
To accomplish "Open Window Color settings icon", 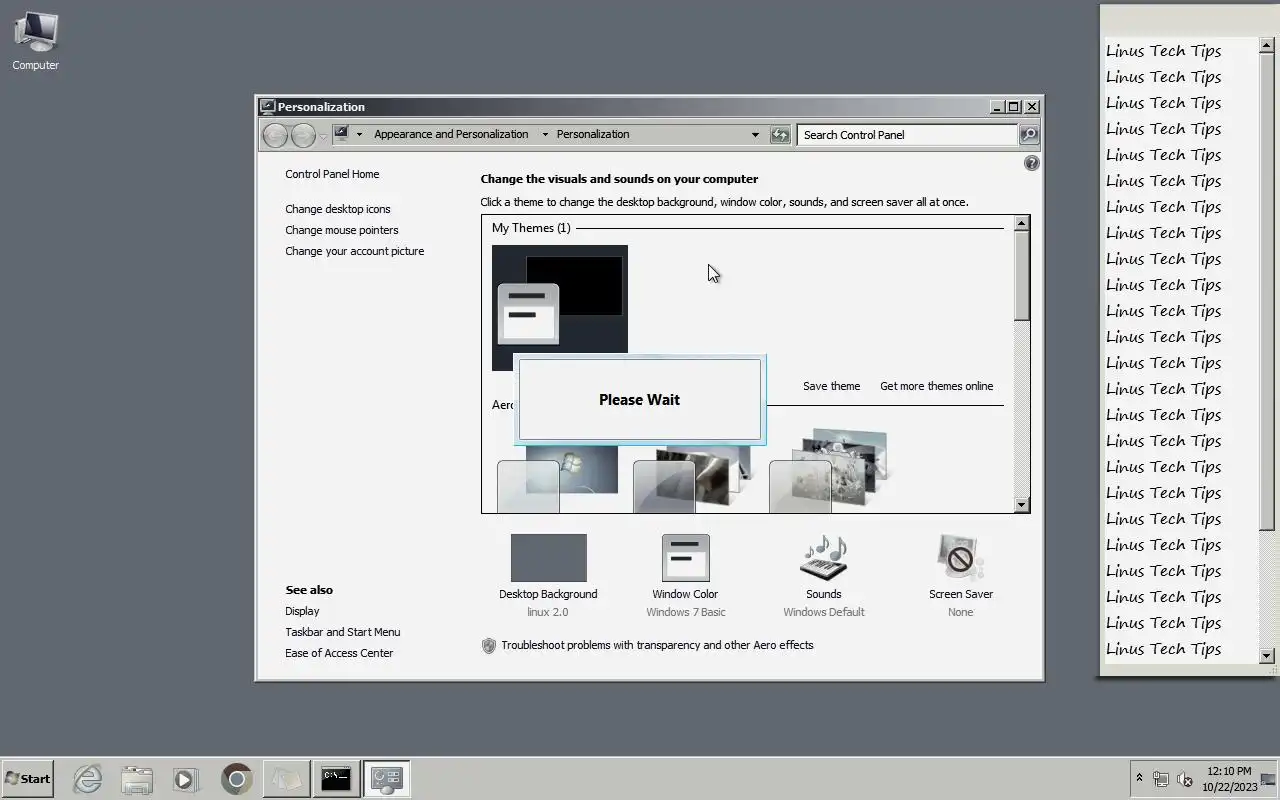I will 685,558.
